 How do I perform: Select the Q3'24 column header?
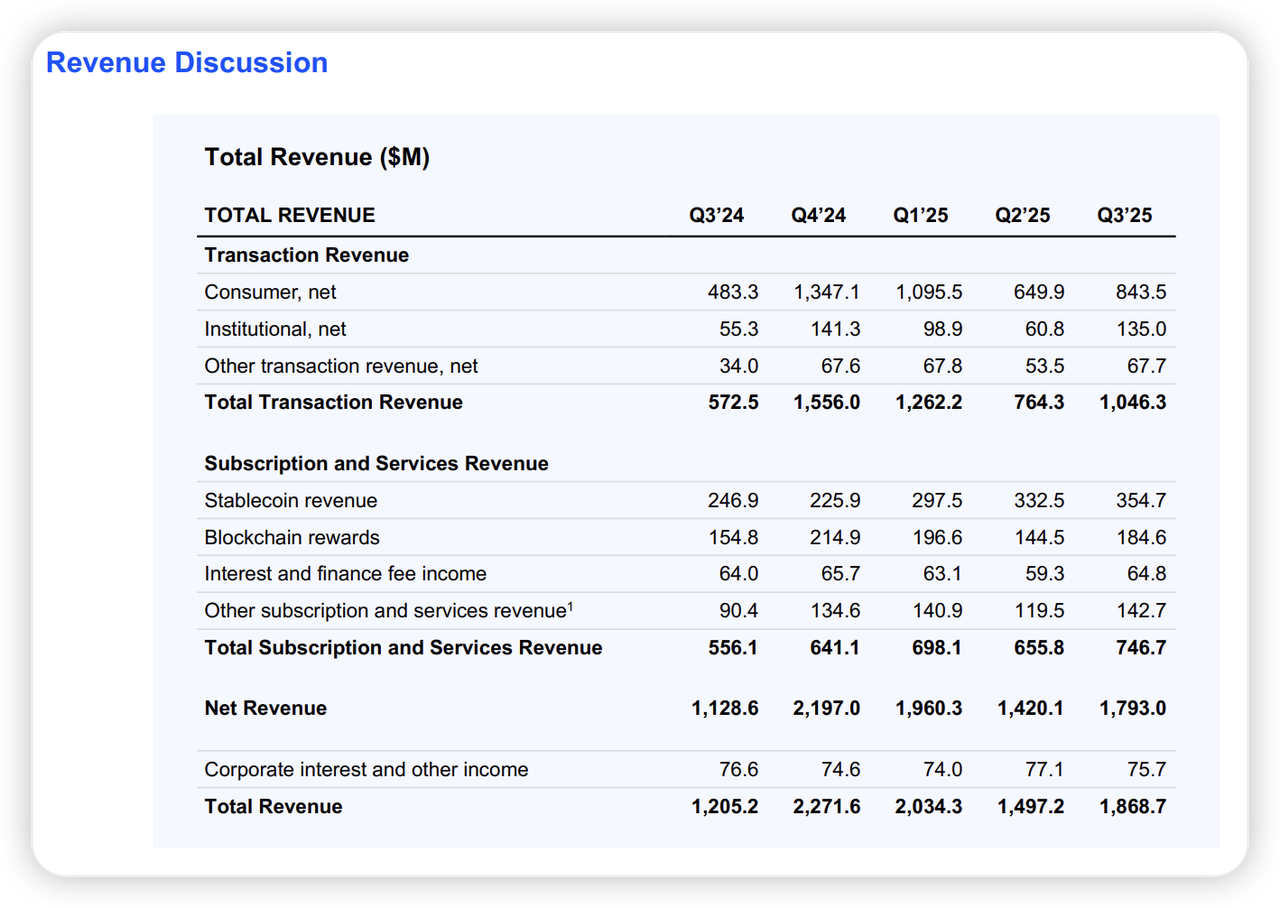pos(716,215)
